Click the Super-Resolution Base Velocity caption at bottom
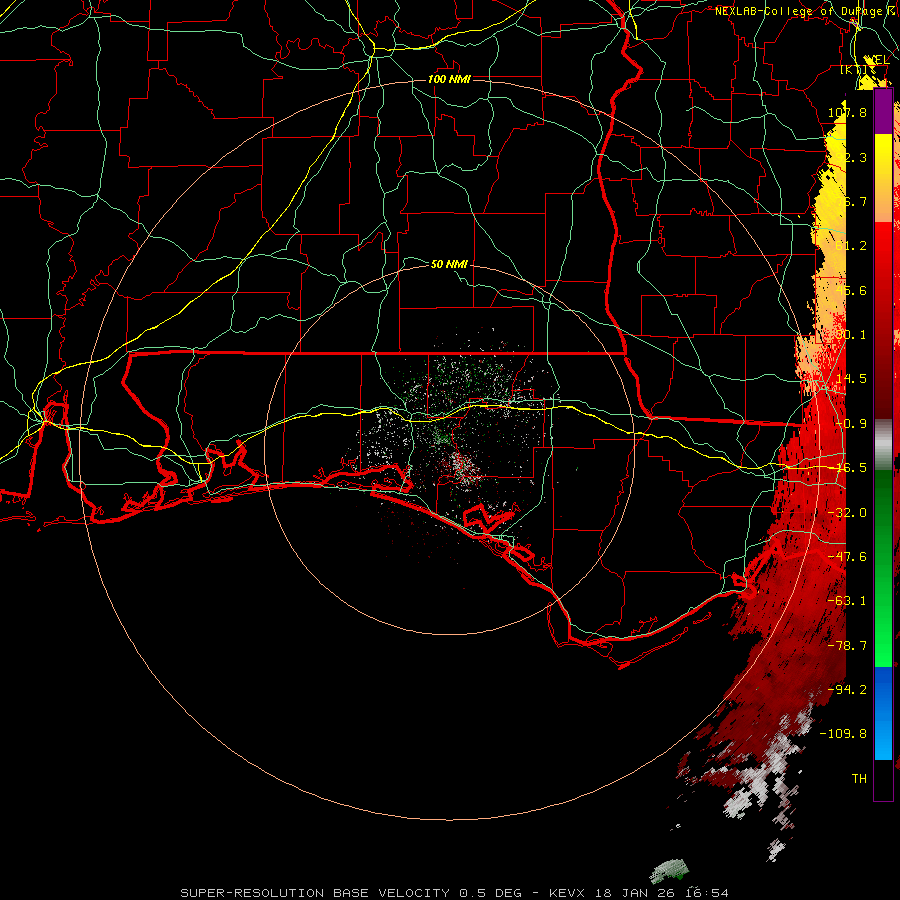 (455, 893)
